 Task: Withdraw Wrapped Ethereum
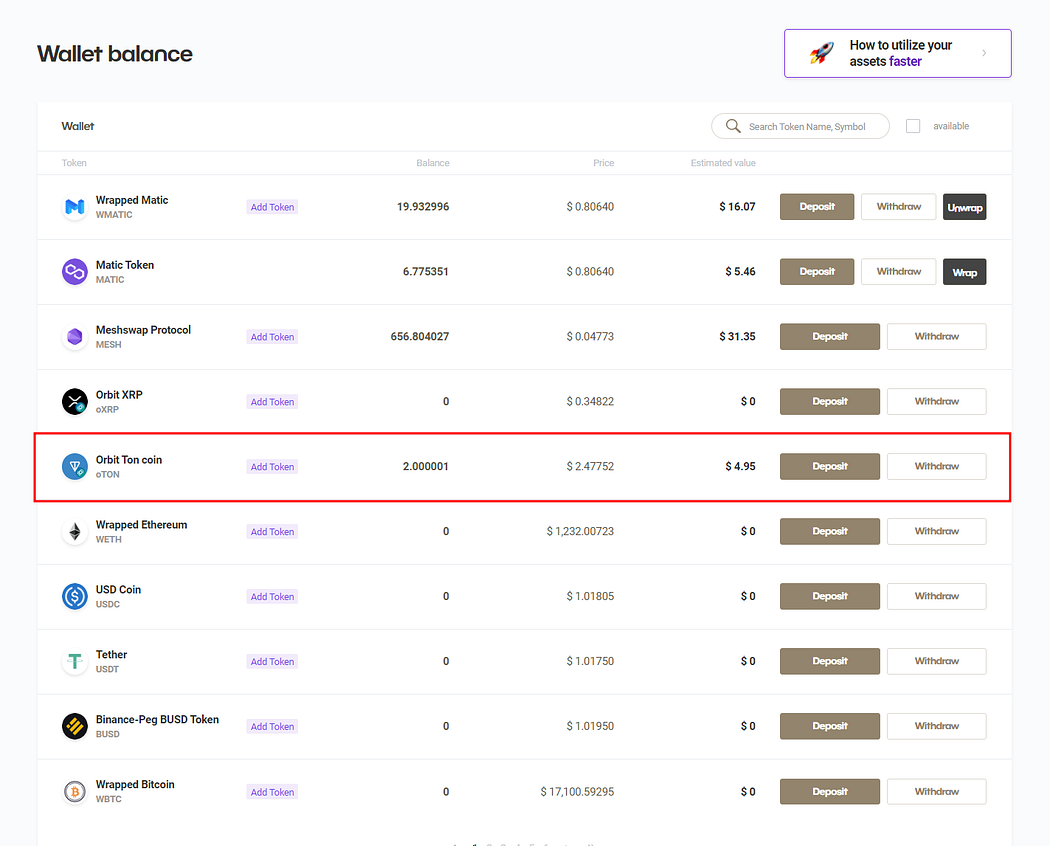tap(937, 532)
